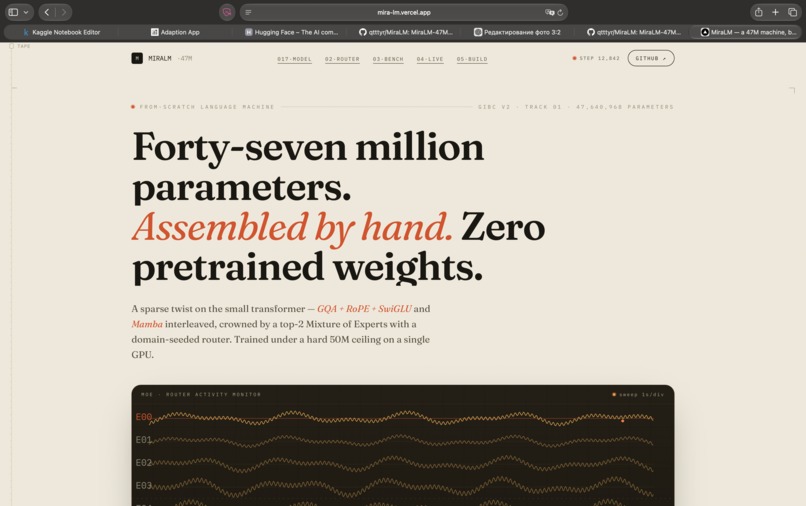This screenshot has width=806, height=506.
Task: Click the translate icon in address bar
Action: pos(549,12)
